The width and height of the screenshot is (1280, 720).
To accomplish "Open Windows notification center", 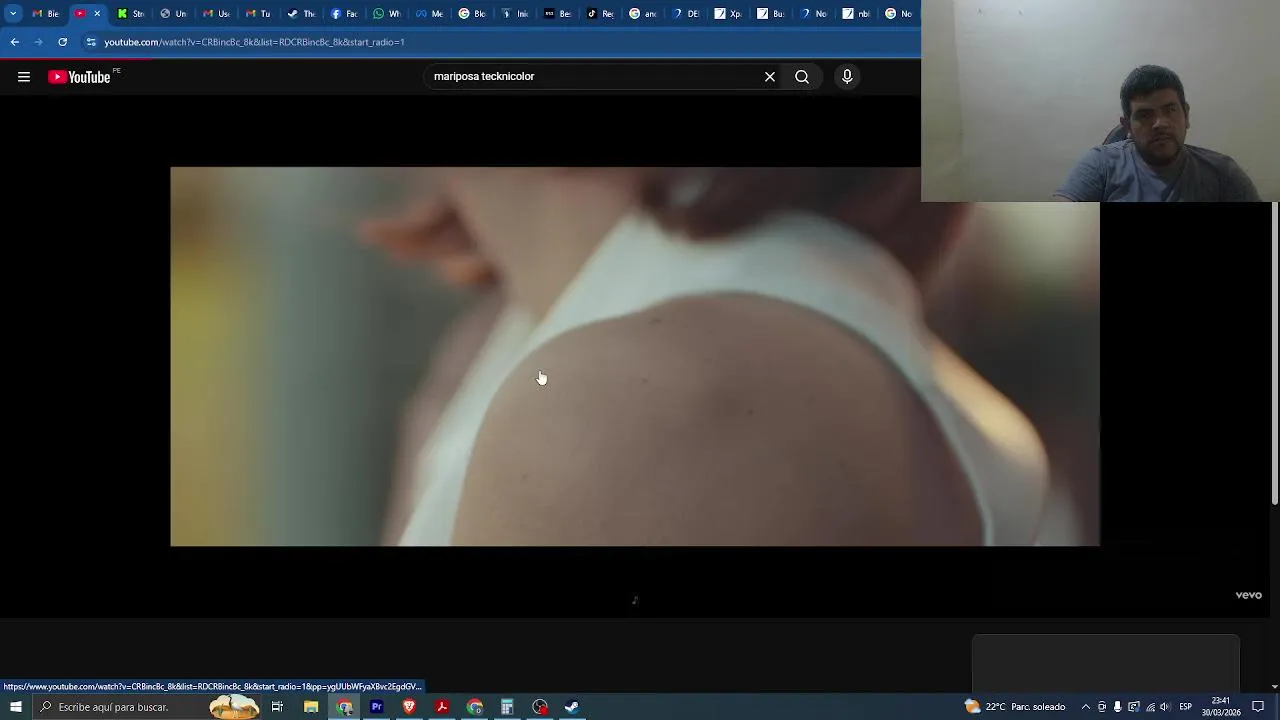I will point(1258,707).
